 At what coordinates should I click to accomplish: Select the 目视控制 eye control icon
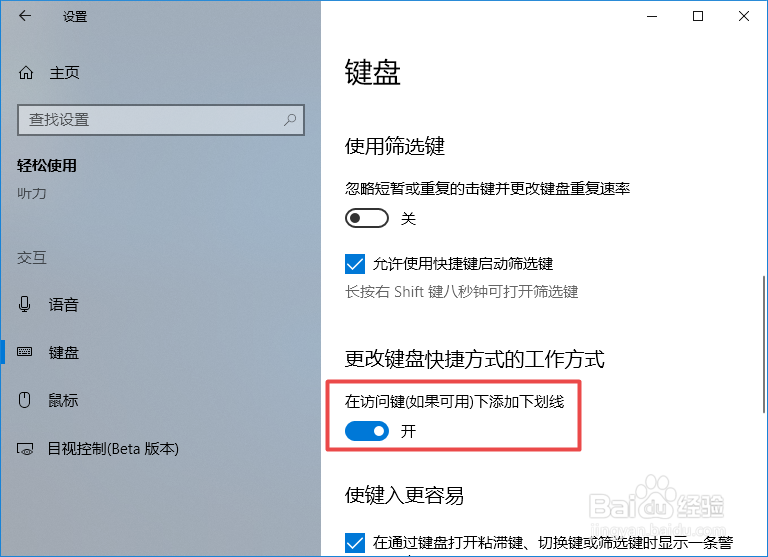click(25, 449)
